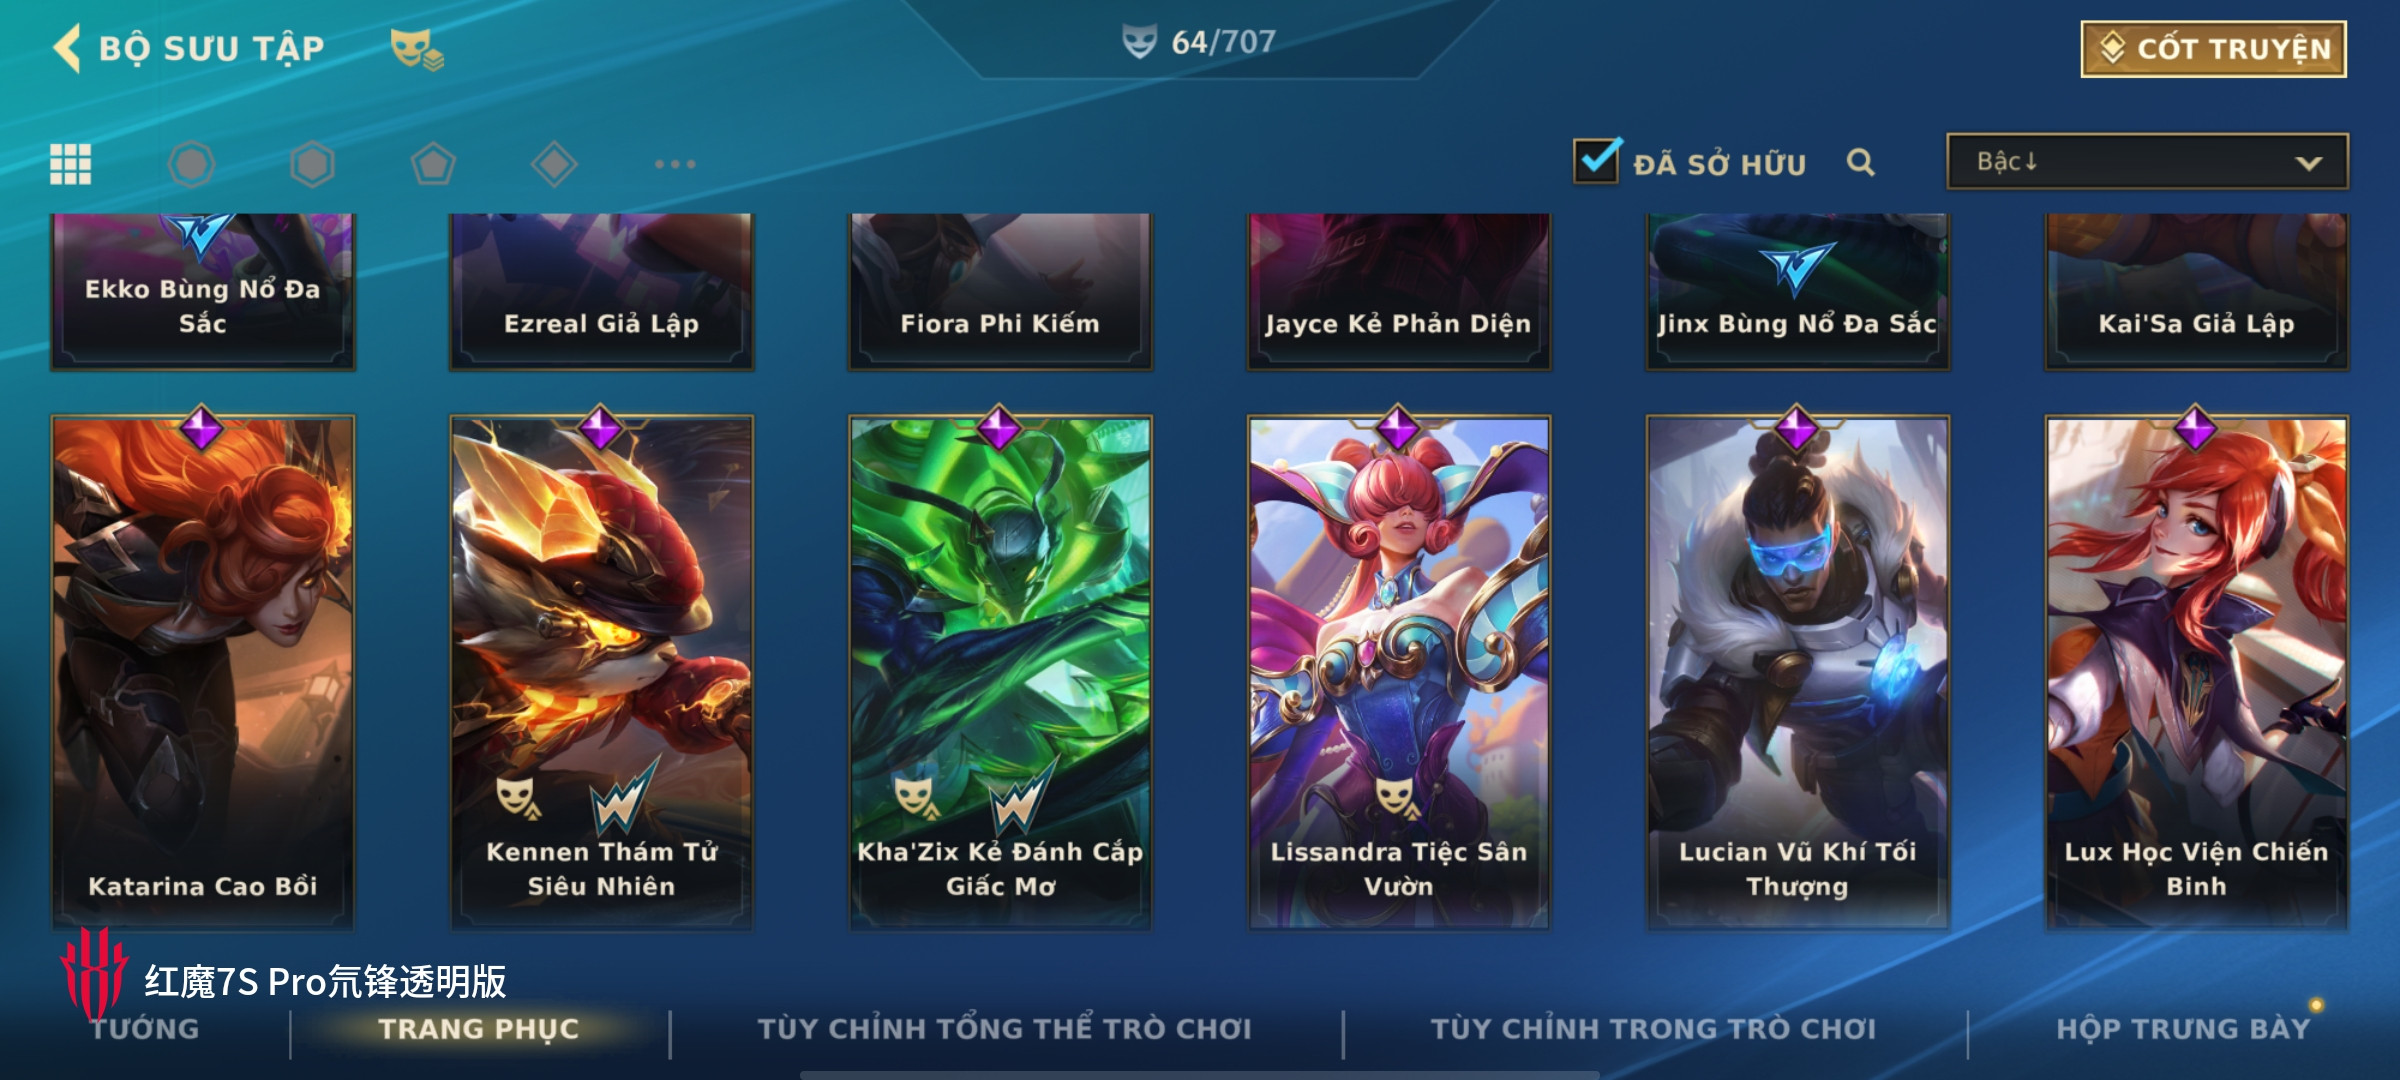Open Tùy Chỉnh Trong Trò Chơi tab
This screenshot has height=1080, width=2400.
[1653, 1029]
